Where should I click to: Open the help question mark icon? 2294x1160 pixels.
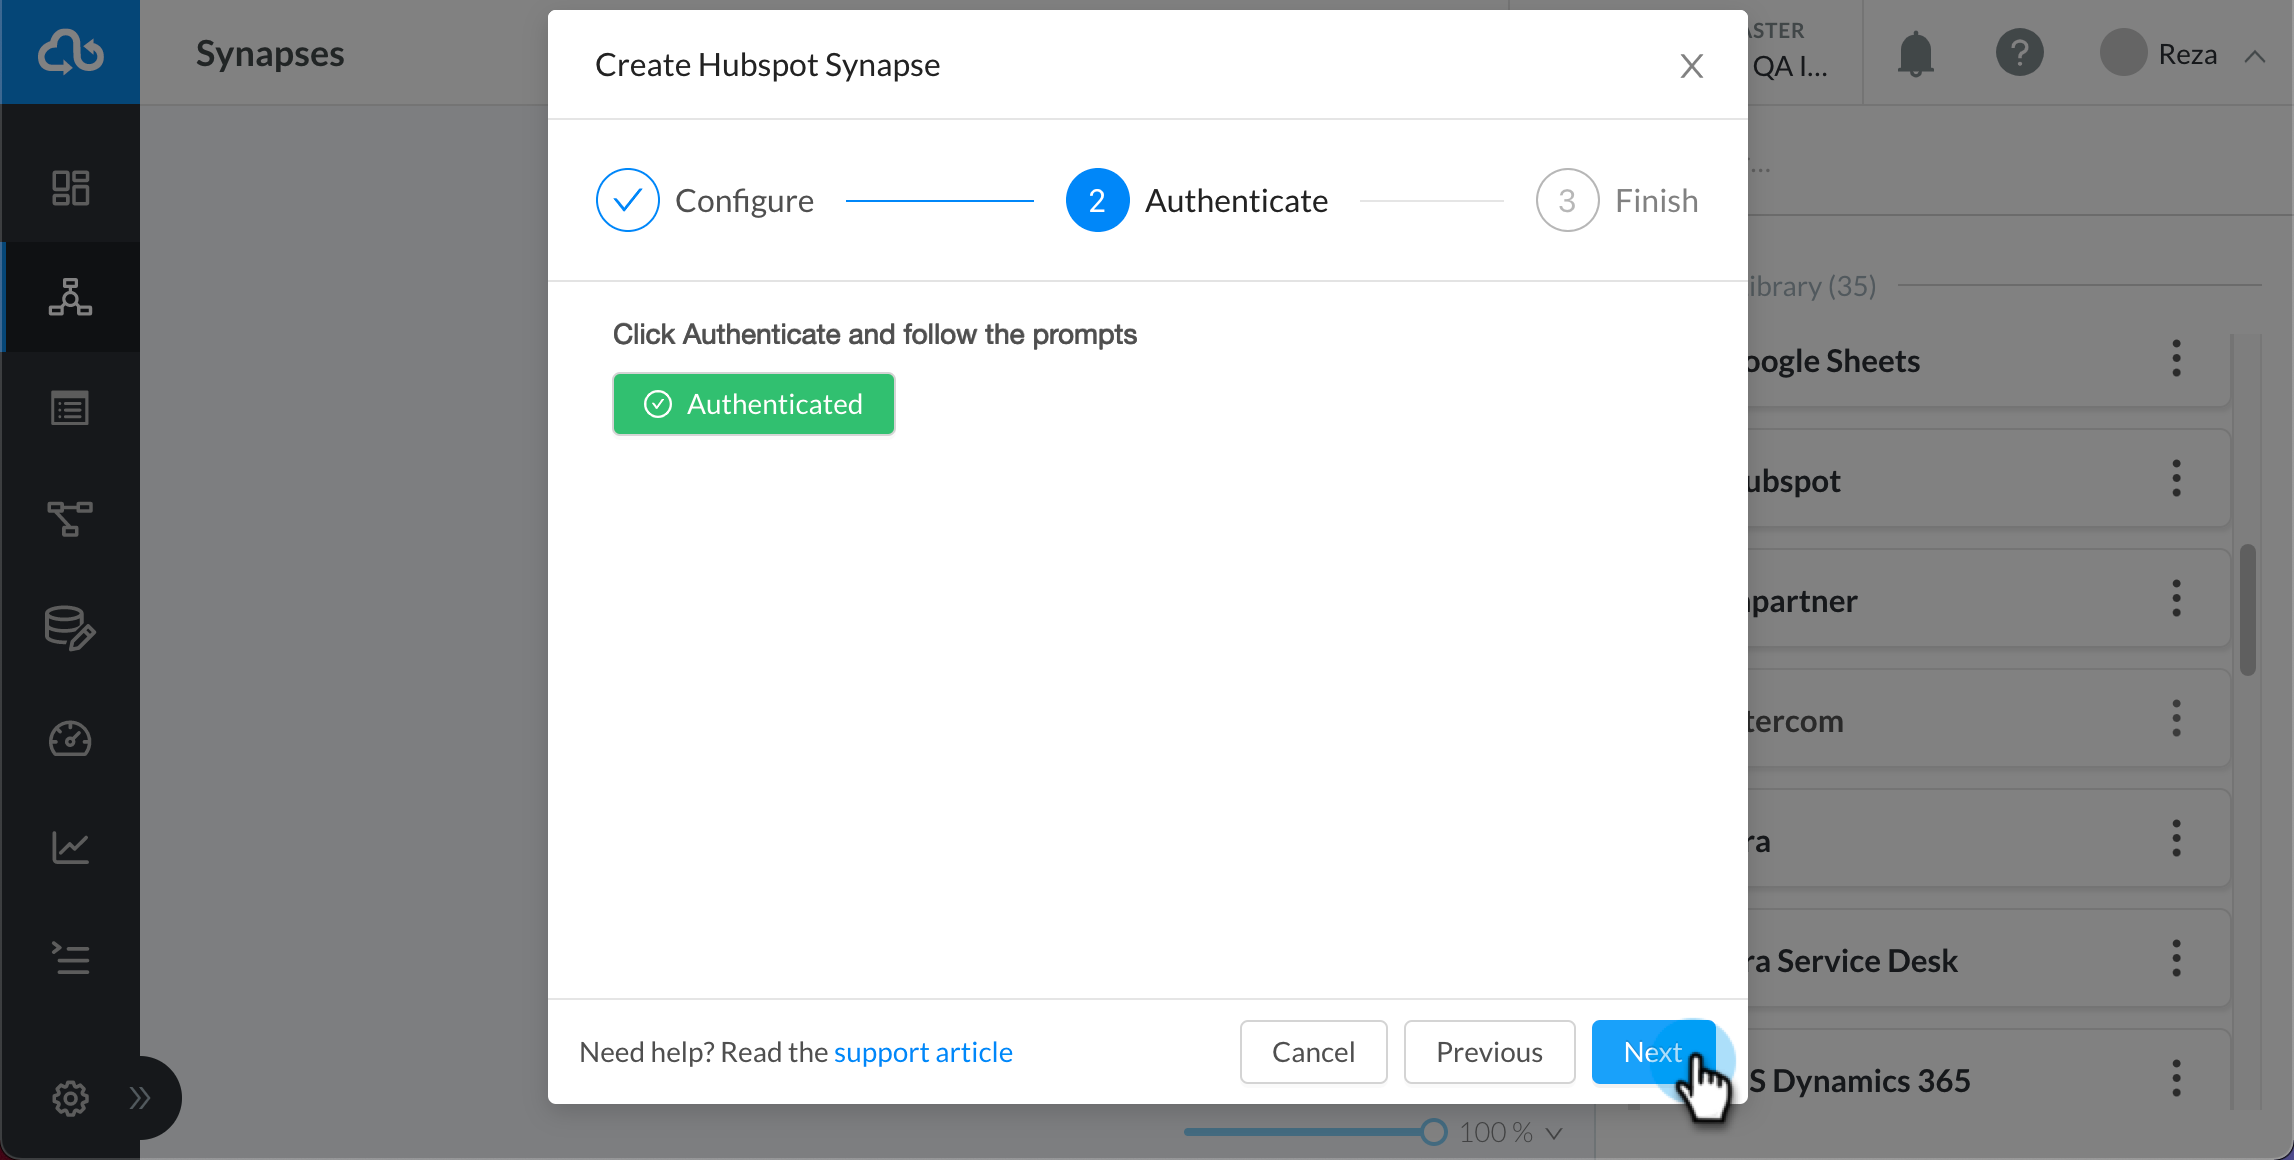tap(2020, 53)
